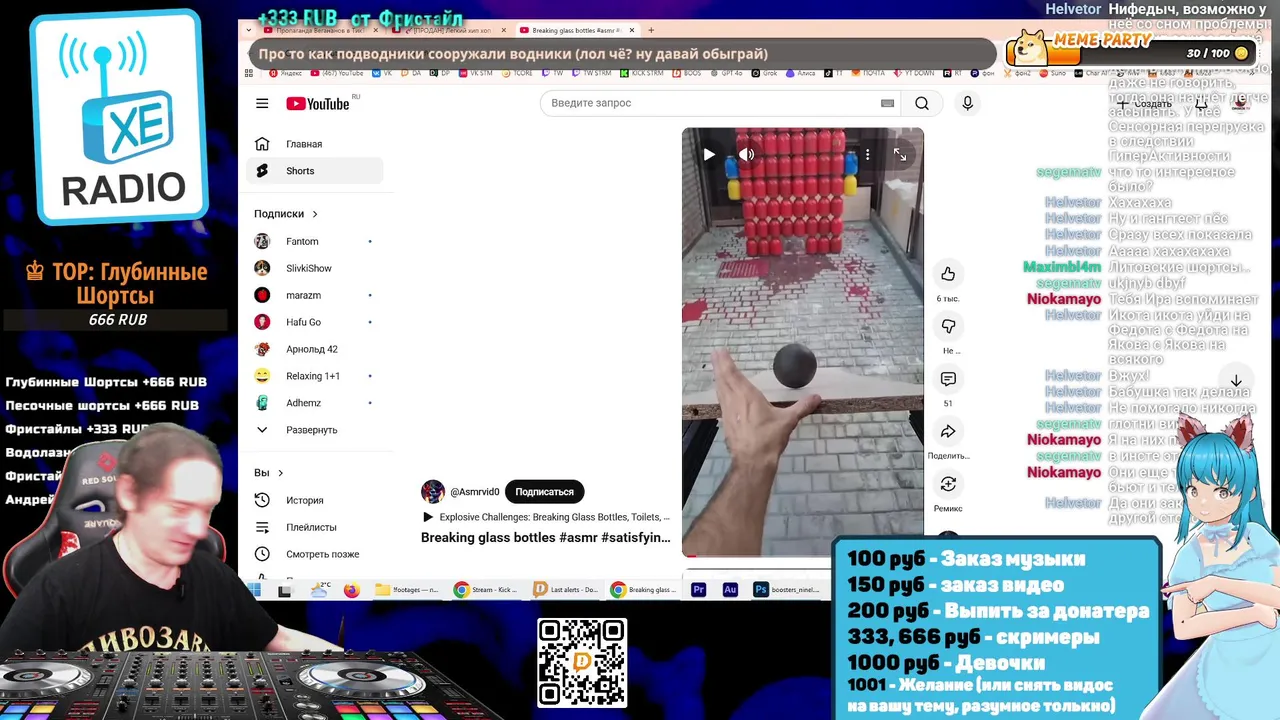Open the marazm subscription channel
The width and height of the screenshot is (1280, 720).
pyautogui.click(x=314, y=295)
